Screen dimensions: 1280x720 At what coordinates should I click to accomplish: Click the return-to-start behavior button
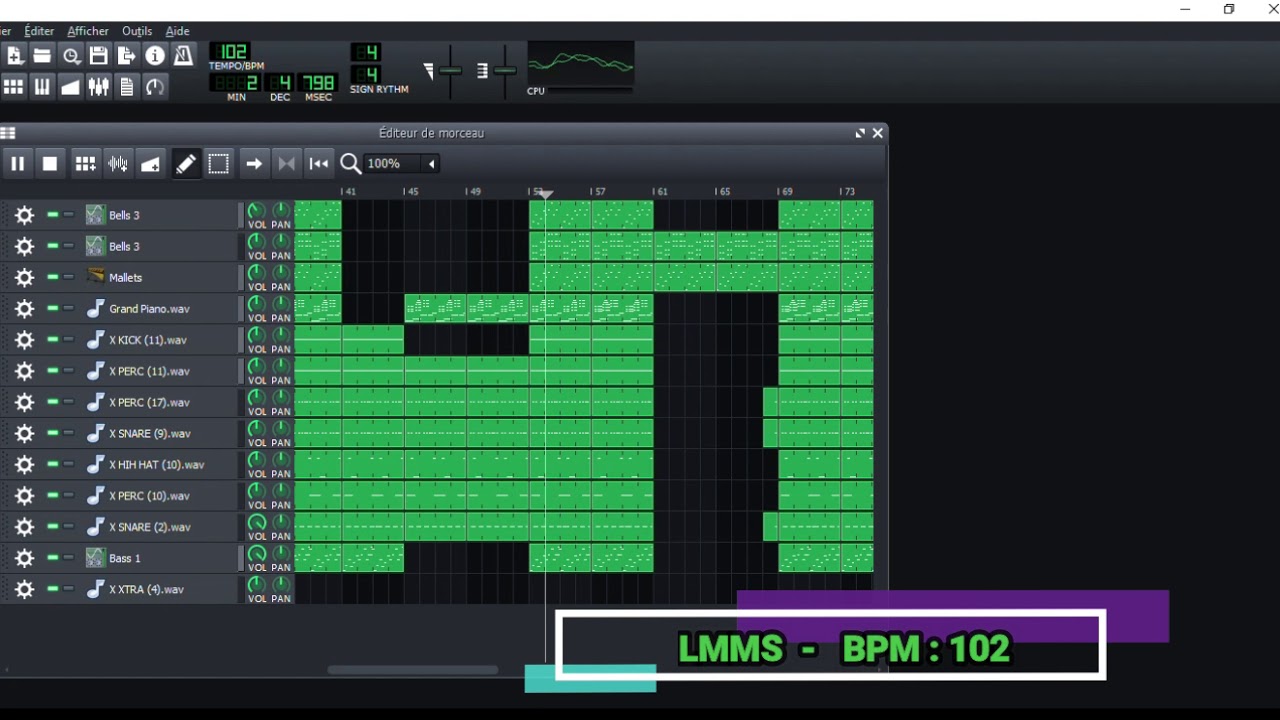319,164
